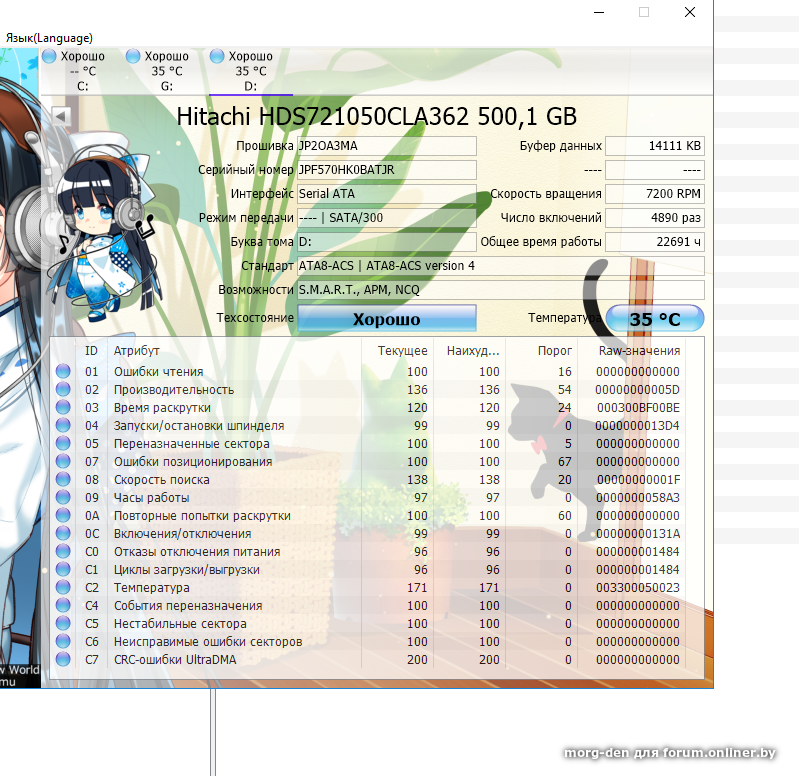The height and width of the screenshot is (776, 799).
Task: Click the Hitachi HDS721050CLA362 model title
Action: pos(377,116)
